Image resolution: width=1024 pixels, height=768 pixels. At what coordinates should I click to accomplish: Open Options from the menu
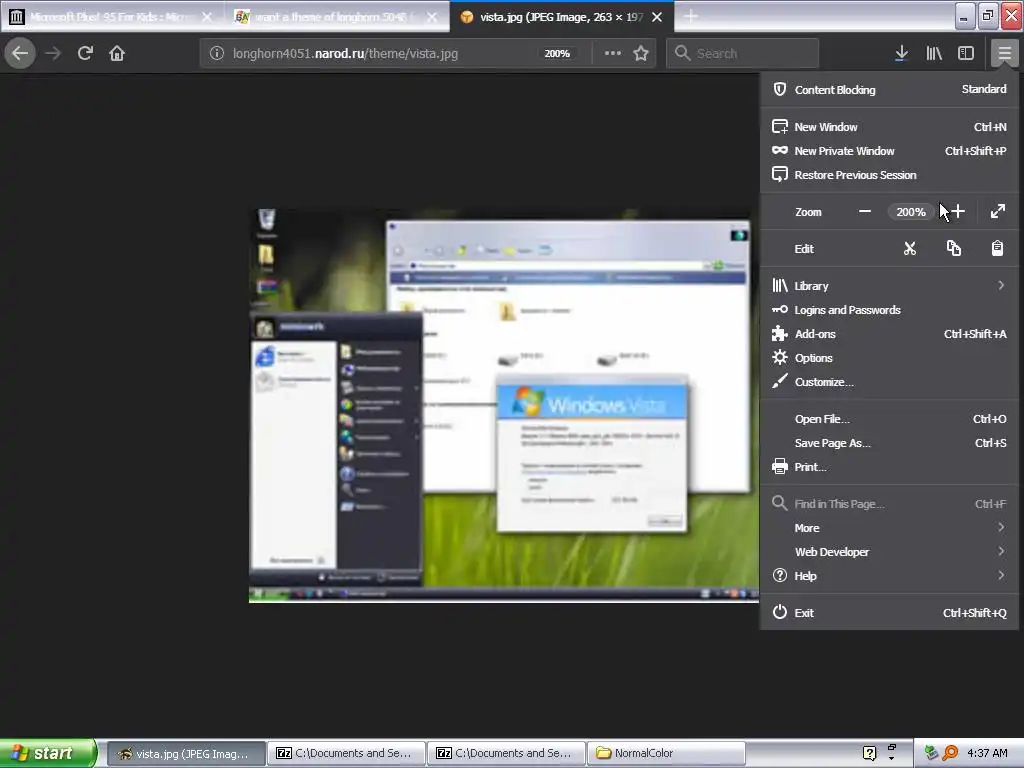tap(889, 358)
